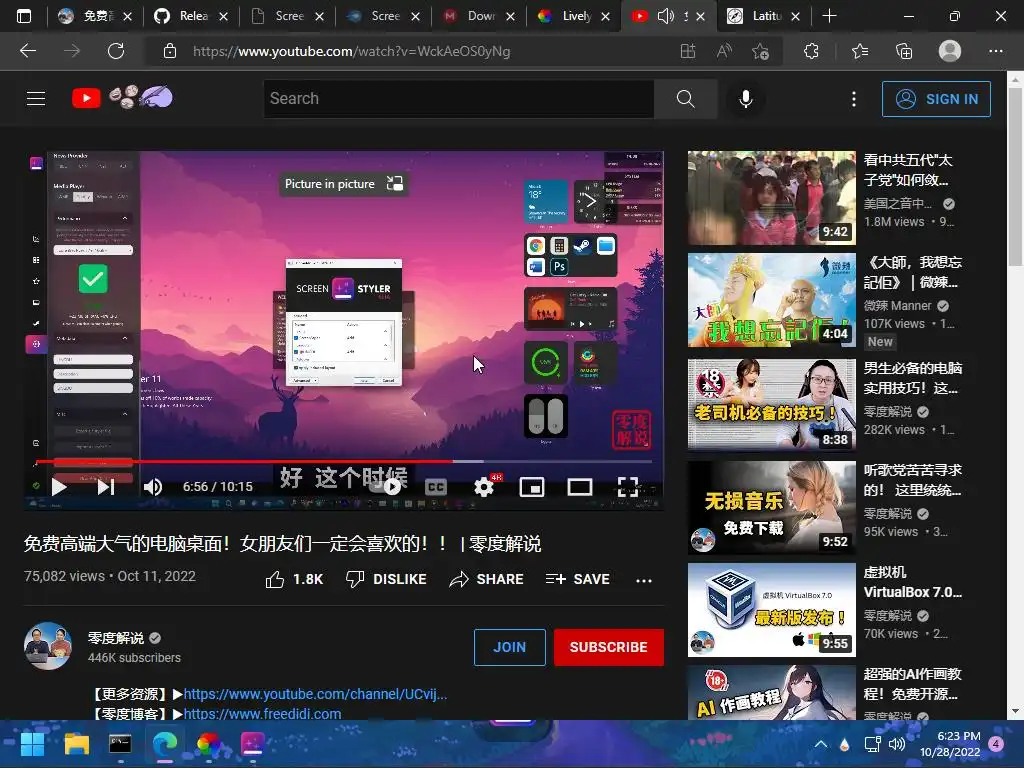
Task: Click SIGN IN button
Action: [936, 99]
